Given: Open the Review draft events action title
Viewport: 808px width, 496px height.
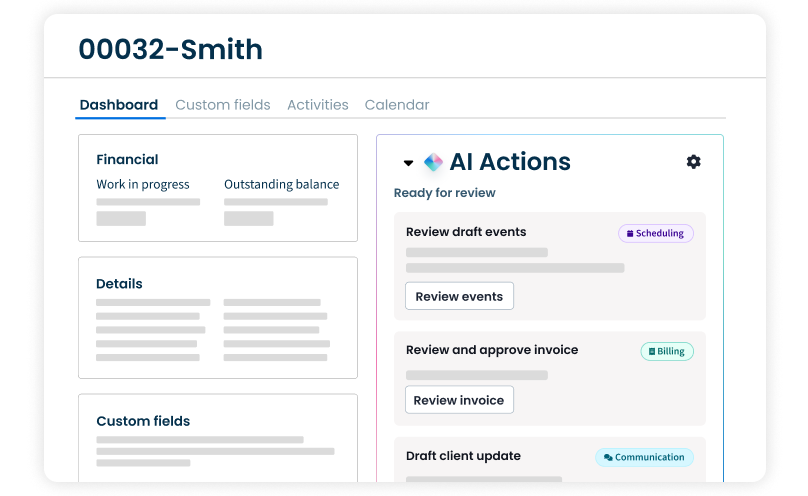Looking at the screenshot, I should pyautogui.click(x=466, y=232).
